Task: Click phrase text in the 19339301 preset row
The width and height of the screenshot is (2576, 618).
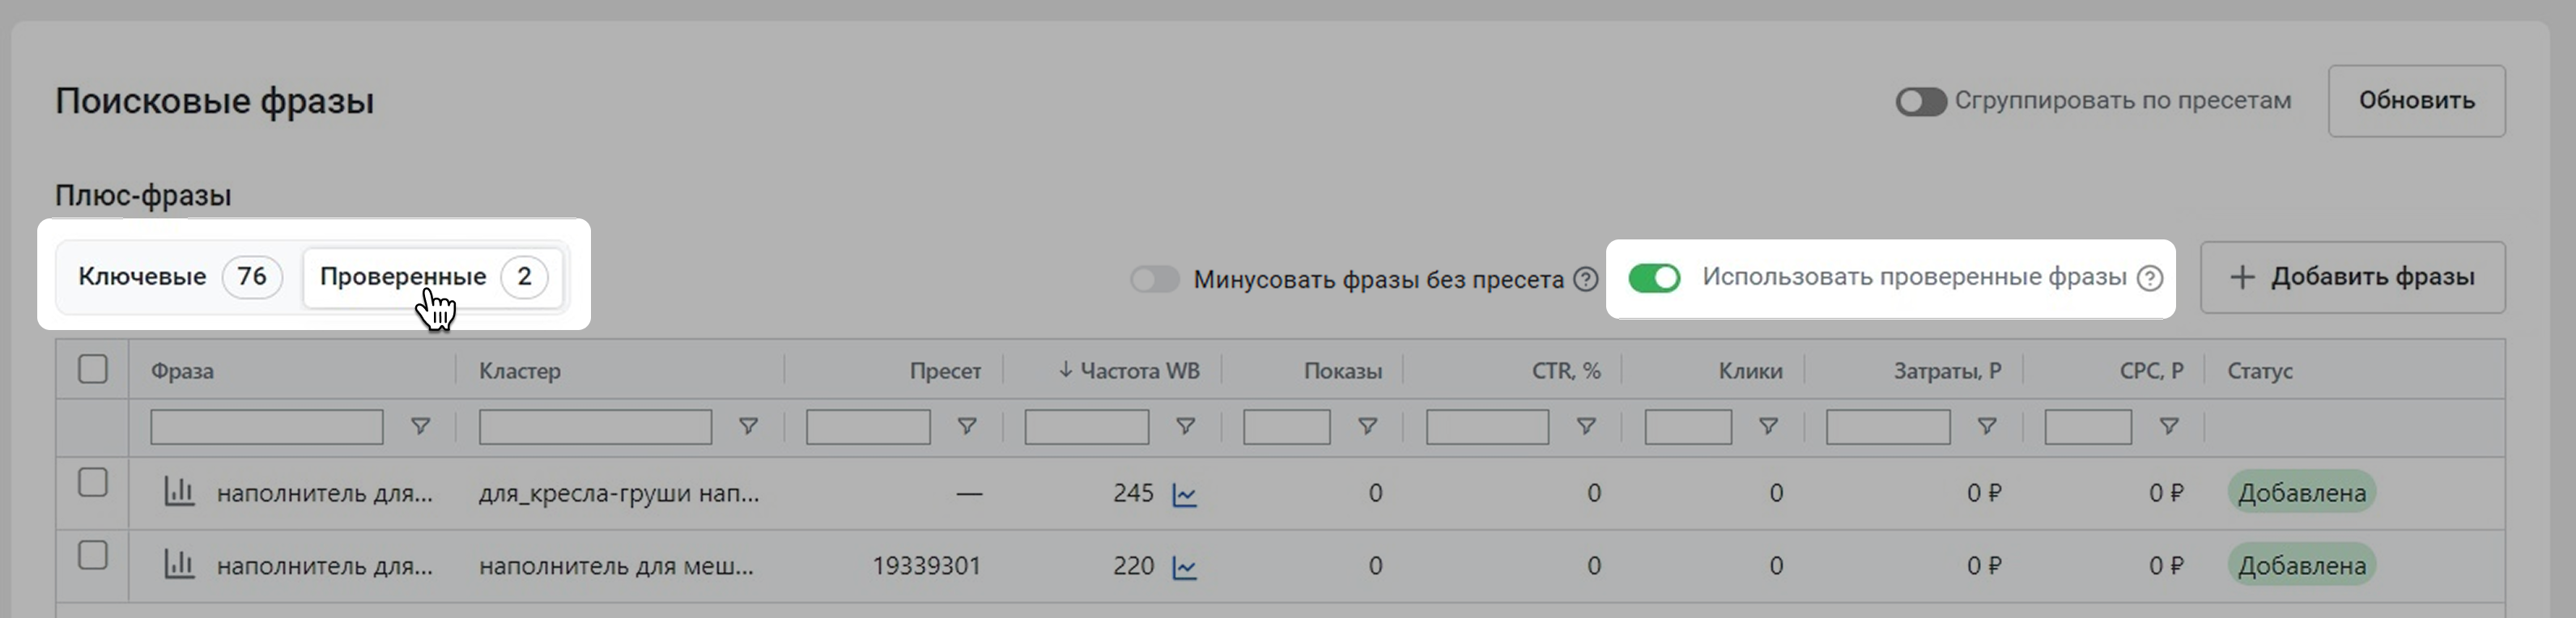Action: pos(325,566)
